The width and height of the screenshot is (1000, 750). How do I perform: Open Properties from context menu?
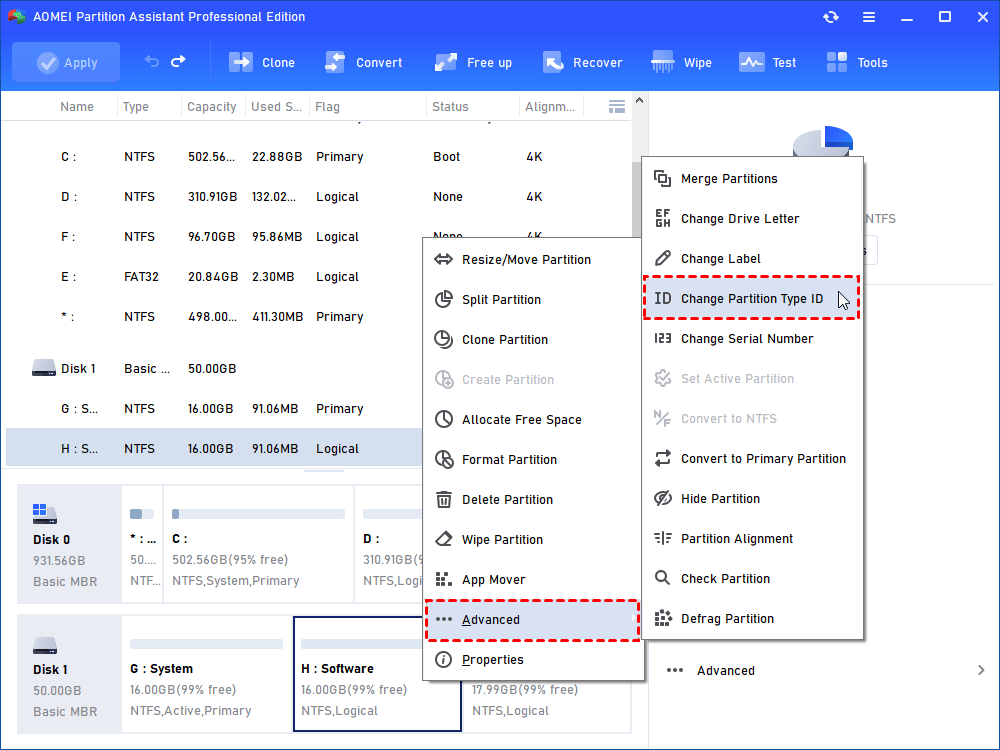(x=533, y=659)
